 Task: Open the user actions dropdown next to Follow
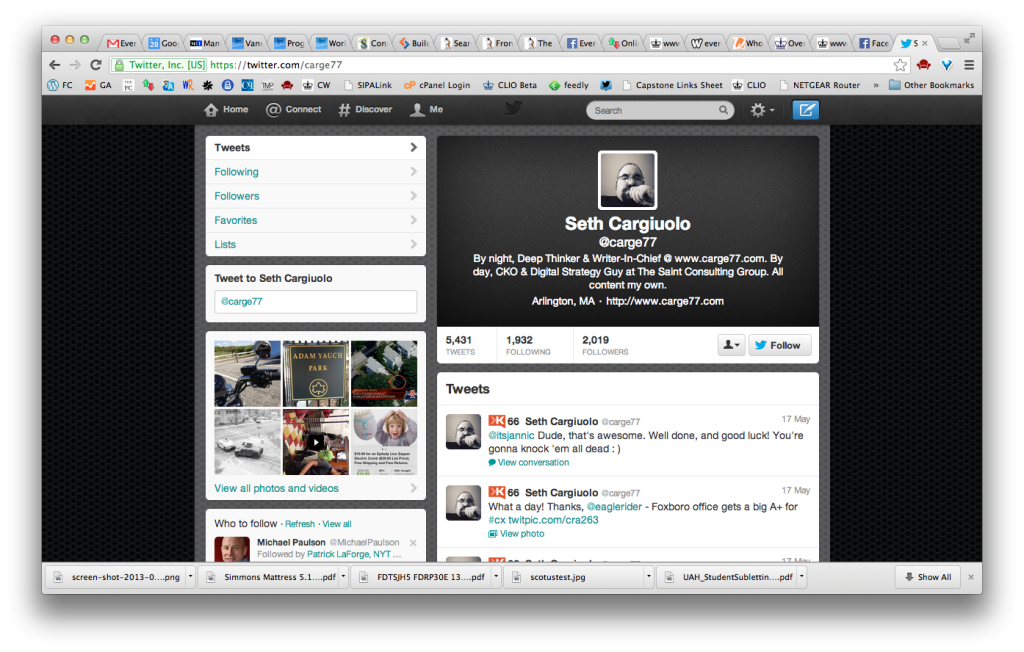click(731, 345)
